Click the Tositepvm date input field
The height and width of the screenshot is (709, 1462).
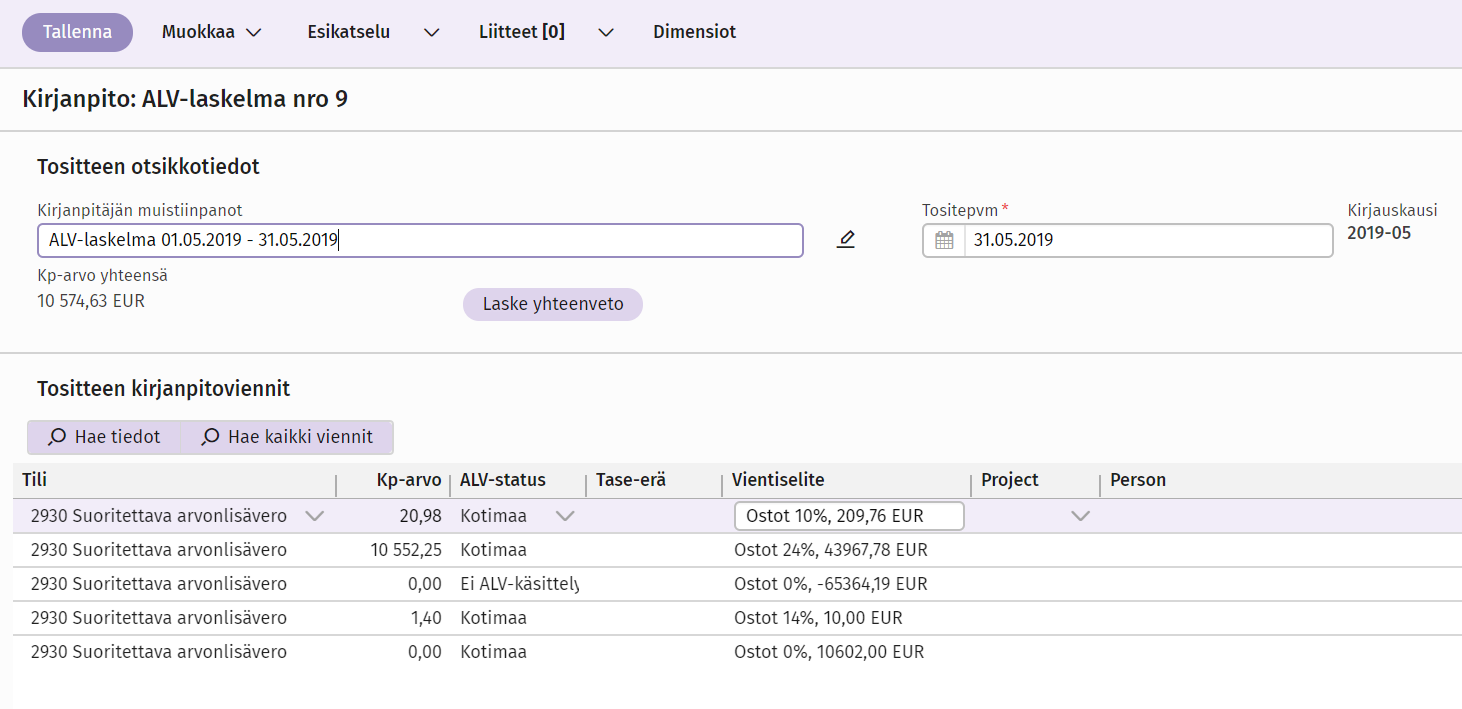[1147, 240]
